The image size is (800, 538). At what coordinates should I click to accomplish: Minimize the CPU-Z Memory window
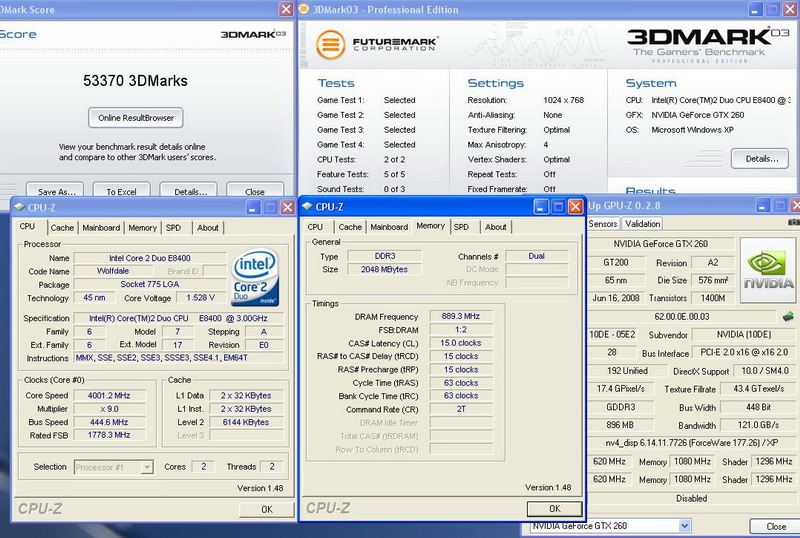click(541, 206)
